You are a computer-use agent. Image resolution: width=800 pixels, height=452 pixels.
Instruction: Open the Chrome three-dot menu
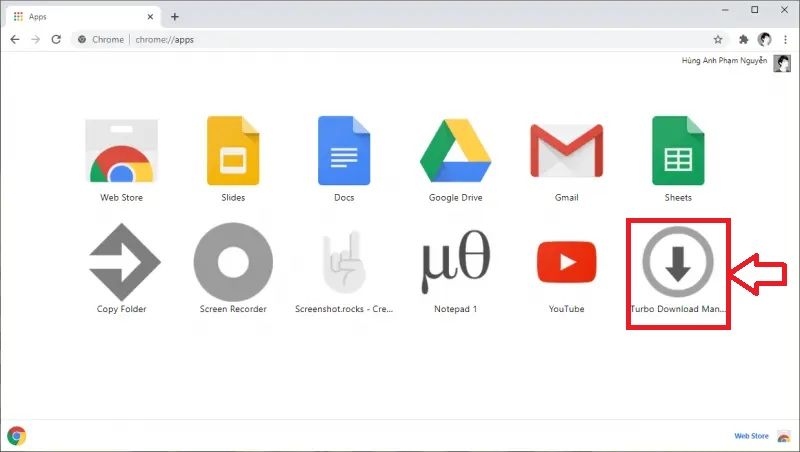point(786,39)
